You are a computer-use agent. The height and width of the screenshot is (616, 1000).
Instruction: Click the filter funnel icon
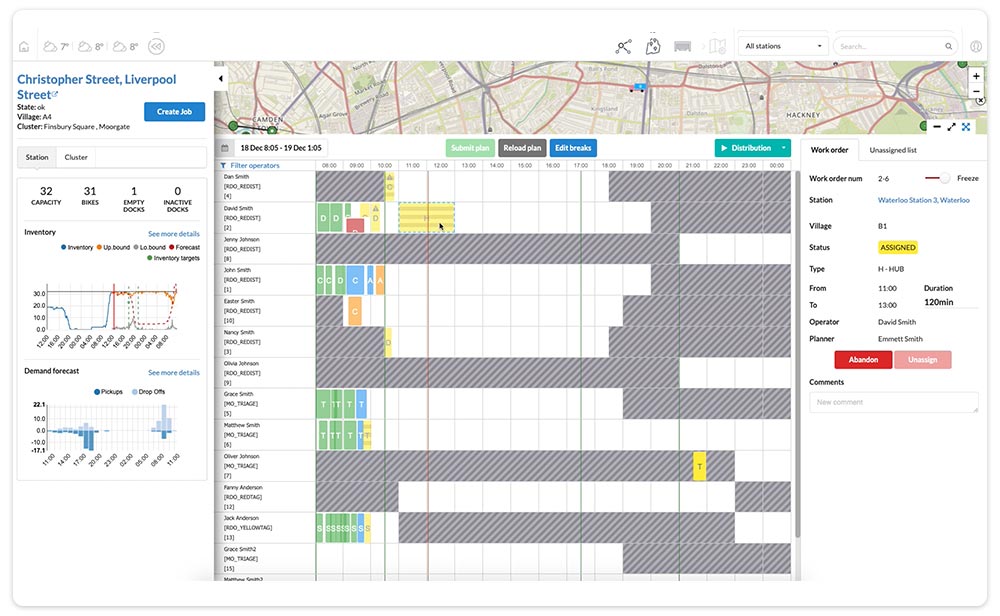point(223,166)
